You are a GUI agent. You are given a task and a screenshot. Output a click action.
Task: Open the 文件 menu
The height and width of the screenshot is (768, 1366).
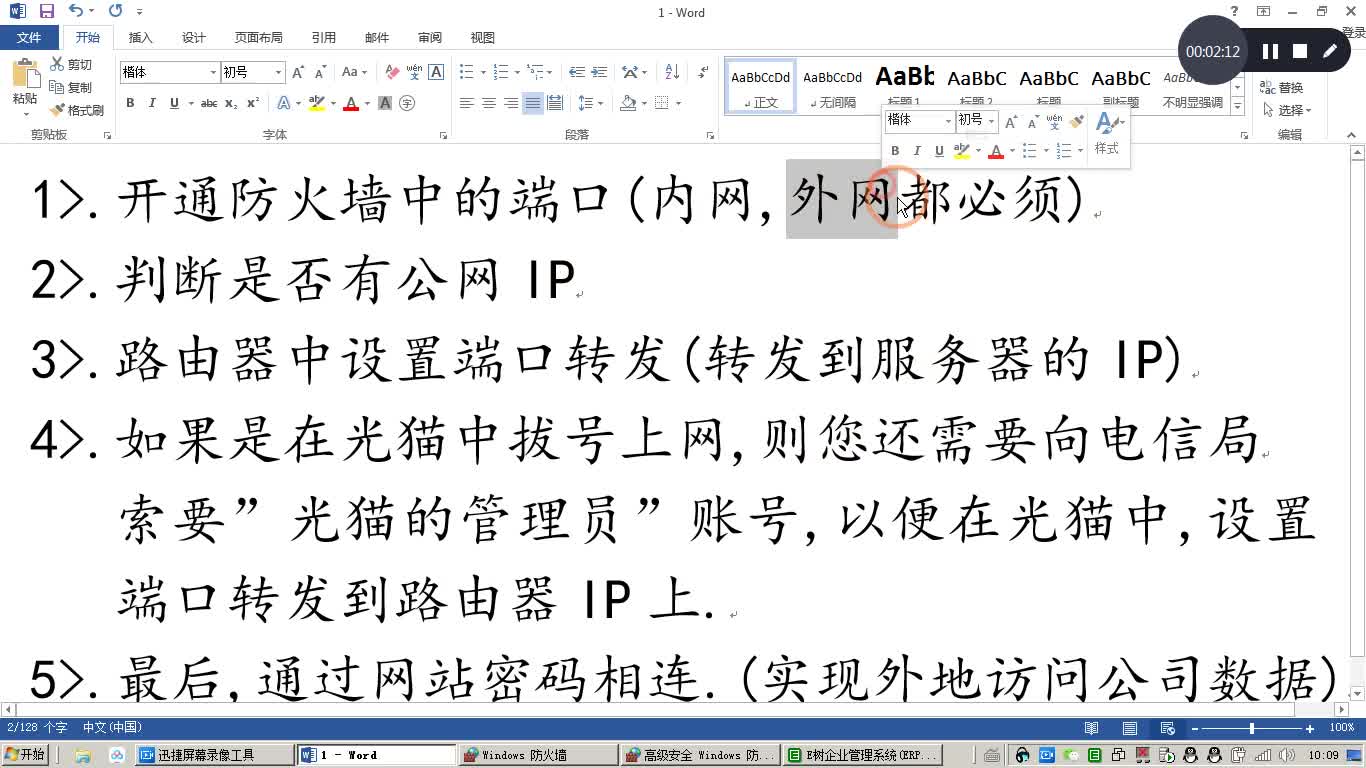pos(29,37)
